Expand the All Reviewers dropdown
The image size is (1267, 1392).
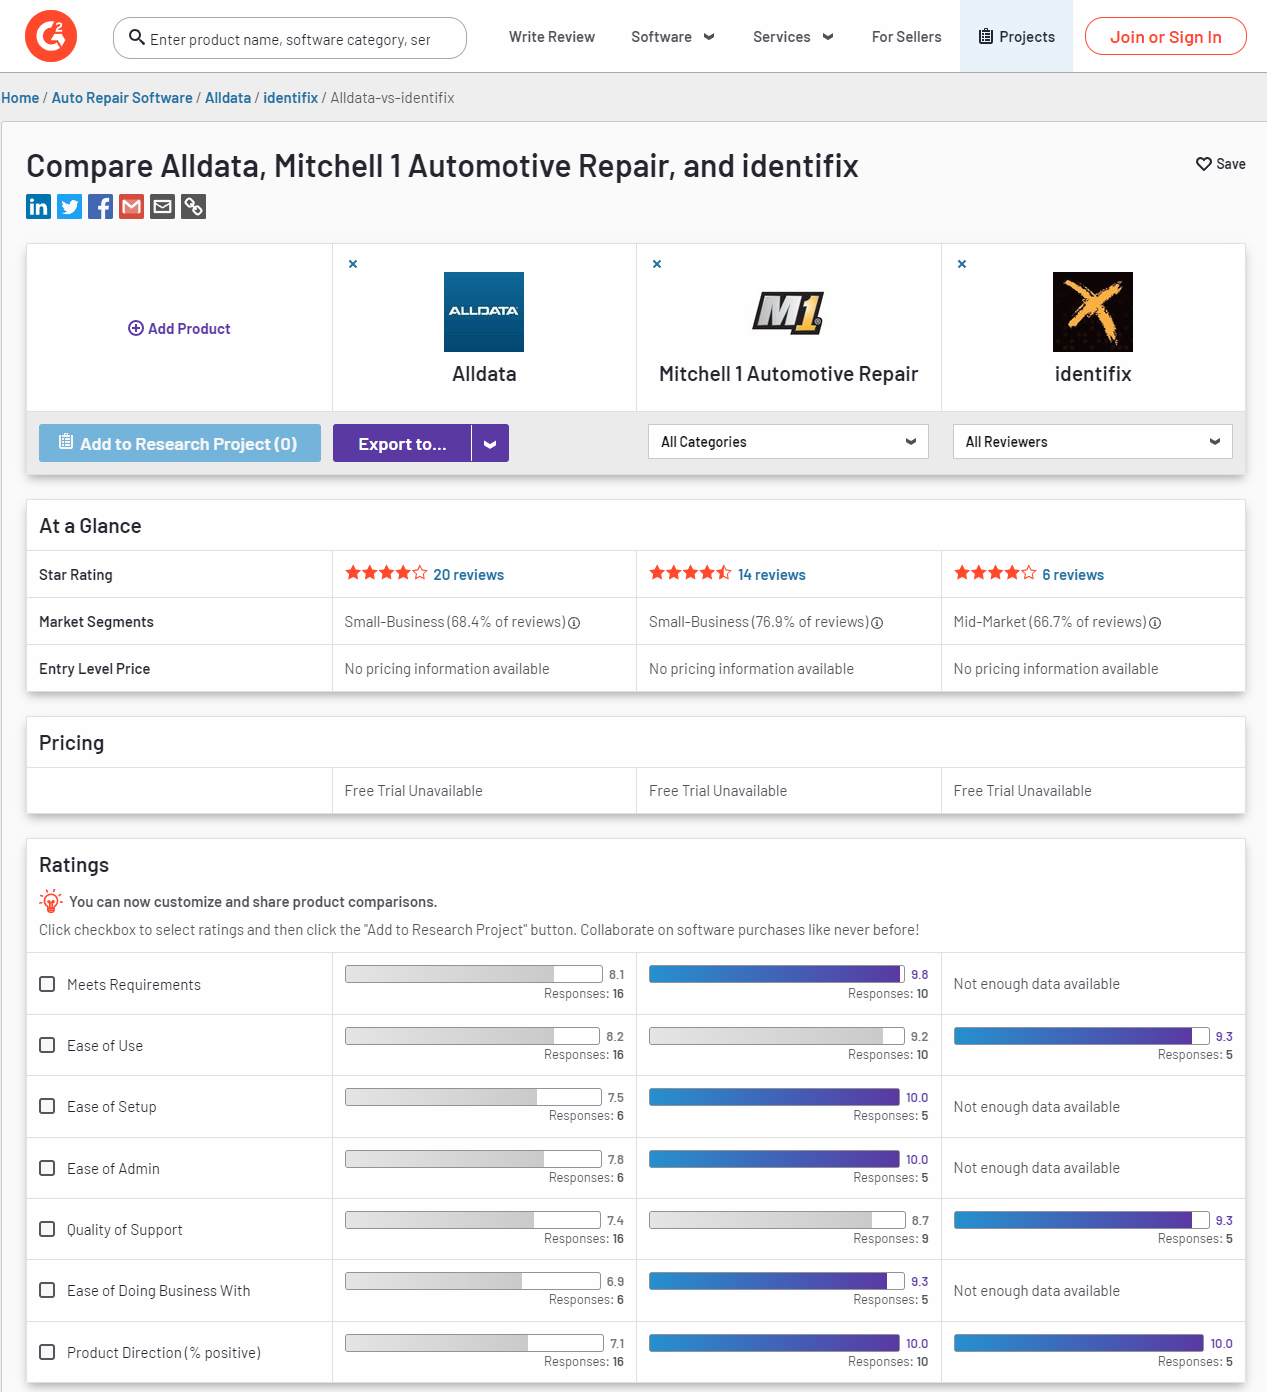(1092, 442)
